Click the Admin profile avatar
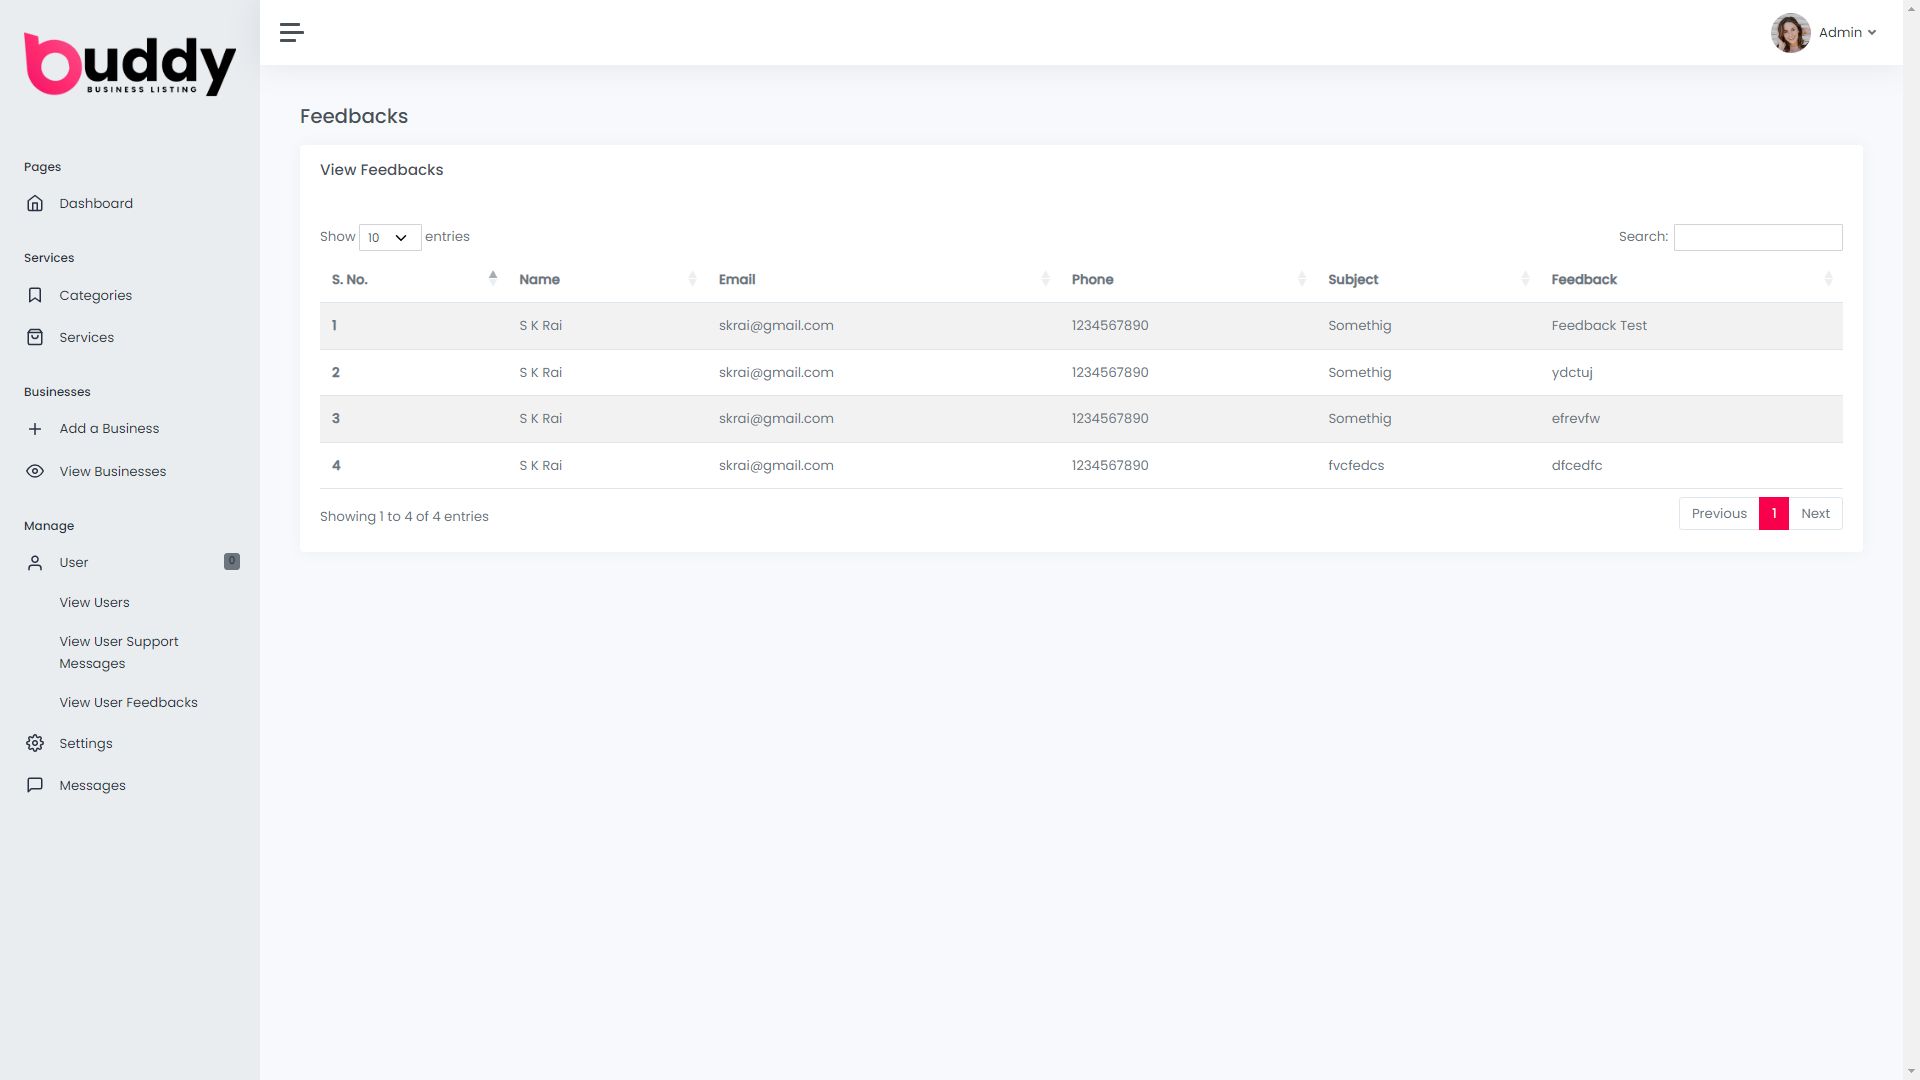This screenshot has width=1920, height=1080. click(x=1790, y=33)
